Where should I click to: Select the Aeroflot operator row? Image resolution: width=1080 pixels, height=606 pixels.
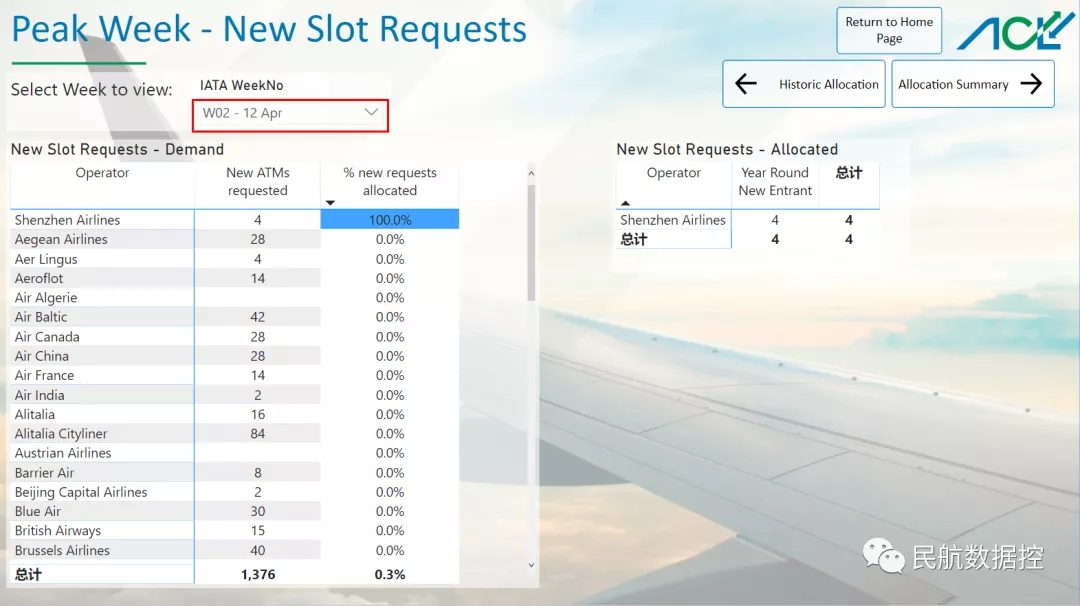pos(235,278)
